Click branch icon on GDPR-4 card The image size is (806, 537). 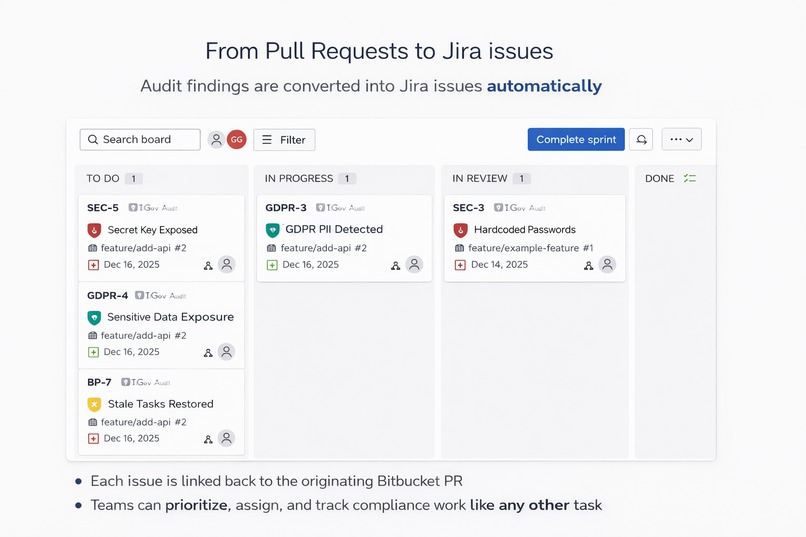click(93, 336)
